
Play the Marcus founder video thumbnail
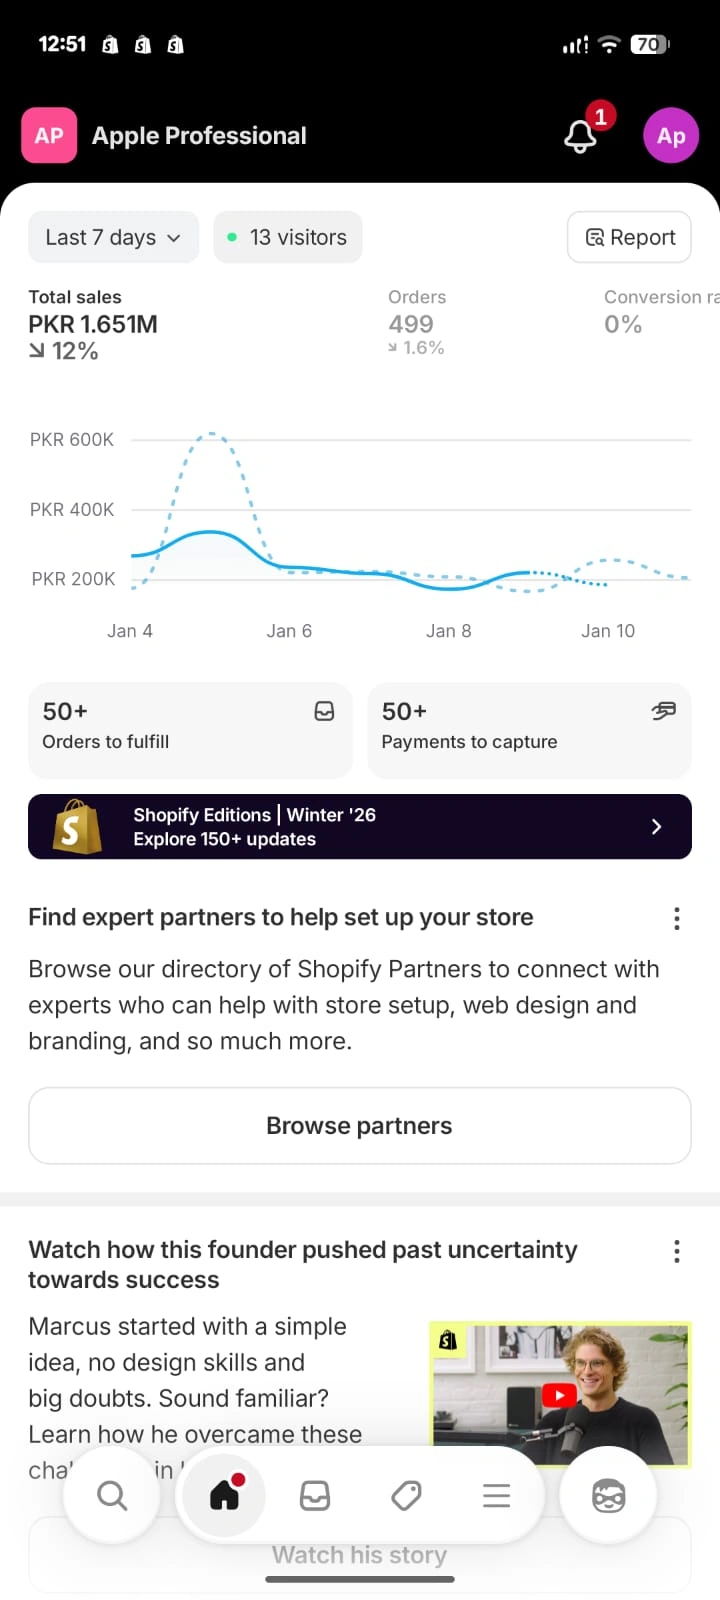tap(560, 1395)
